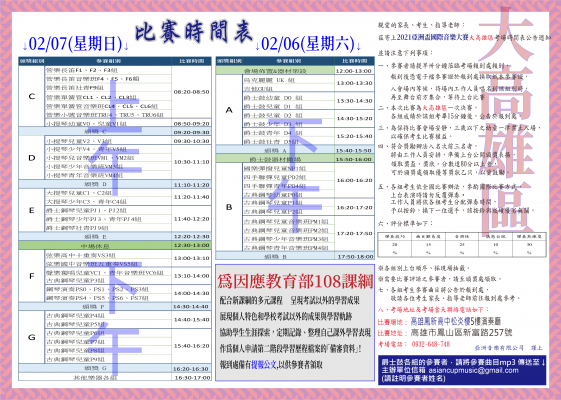The width and height of the screenshot is (561, 400).
Task: Select row 爵士鼓青年 D4 組
Action: point(288,133)
